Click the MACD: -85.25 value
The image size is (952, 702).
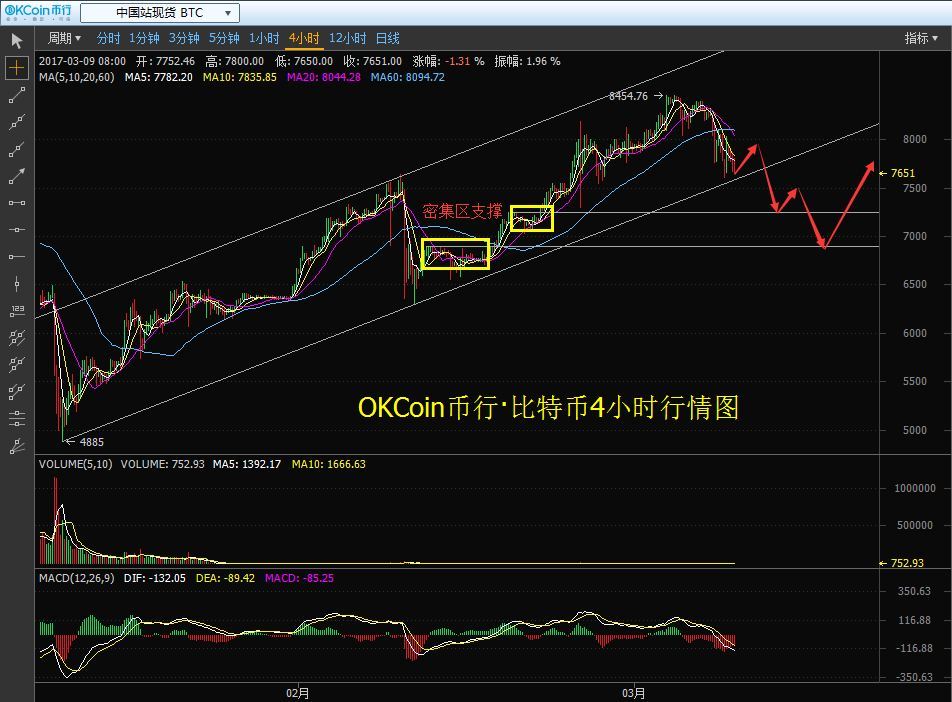coord(299,578)
